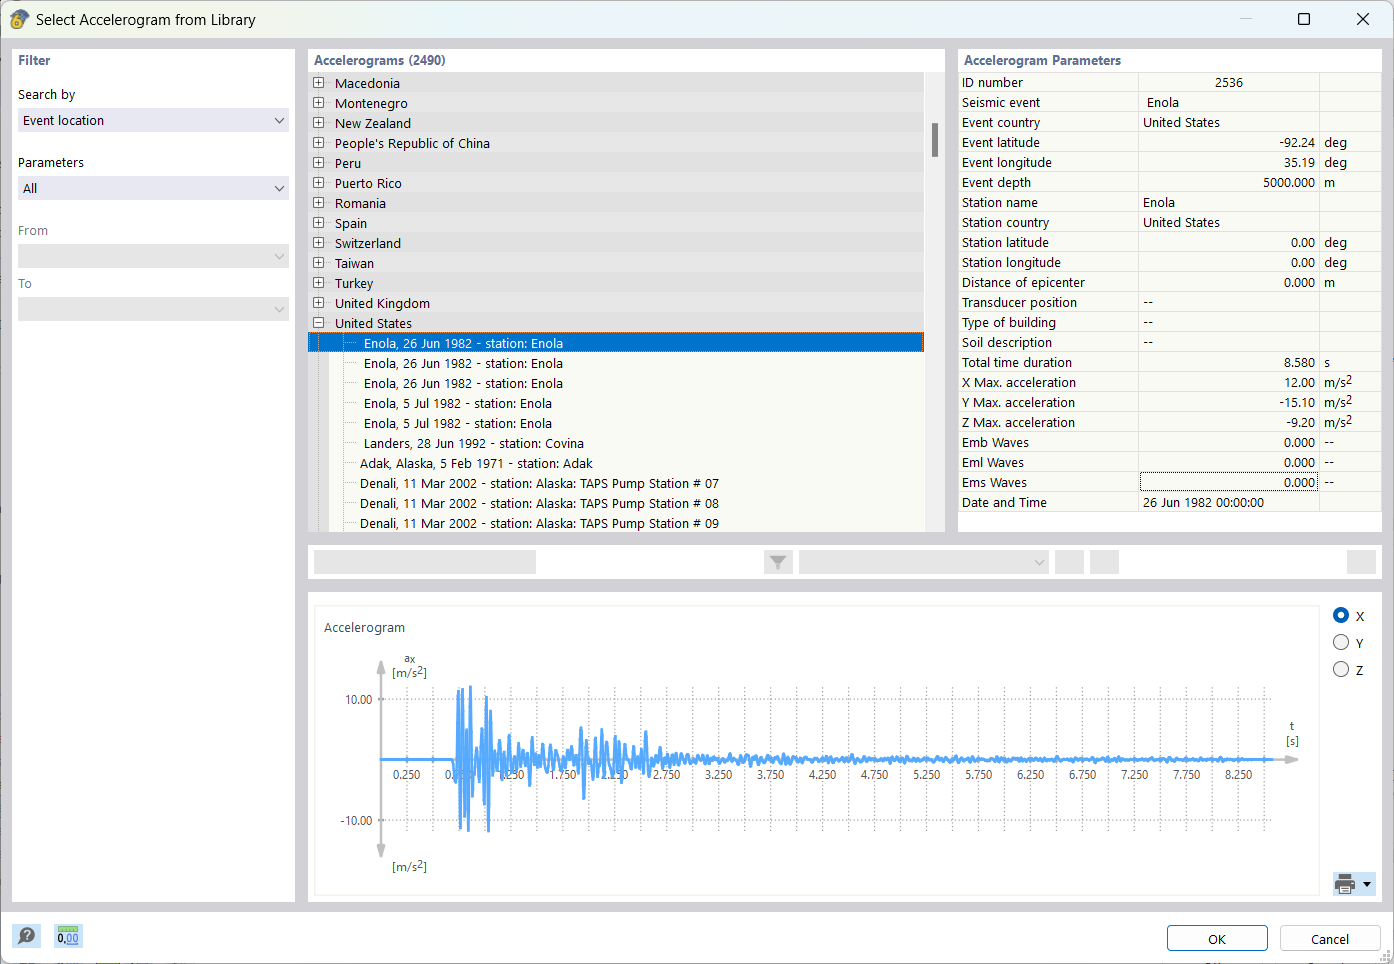Collapse the United States tree node
The width and height of the screenshot is (1394, 964).
tap(318, 323)
